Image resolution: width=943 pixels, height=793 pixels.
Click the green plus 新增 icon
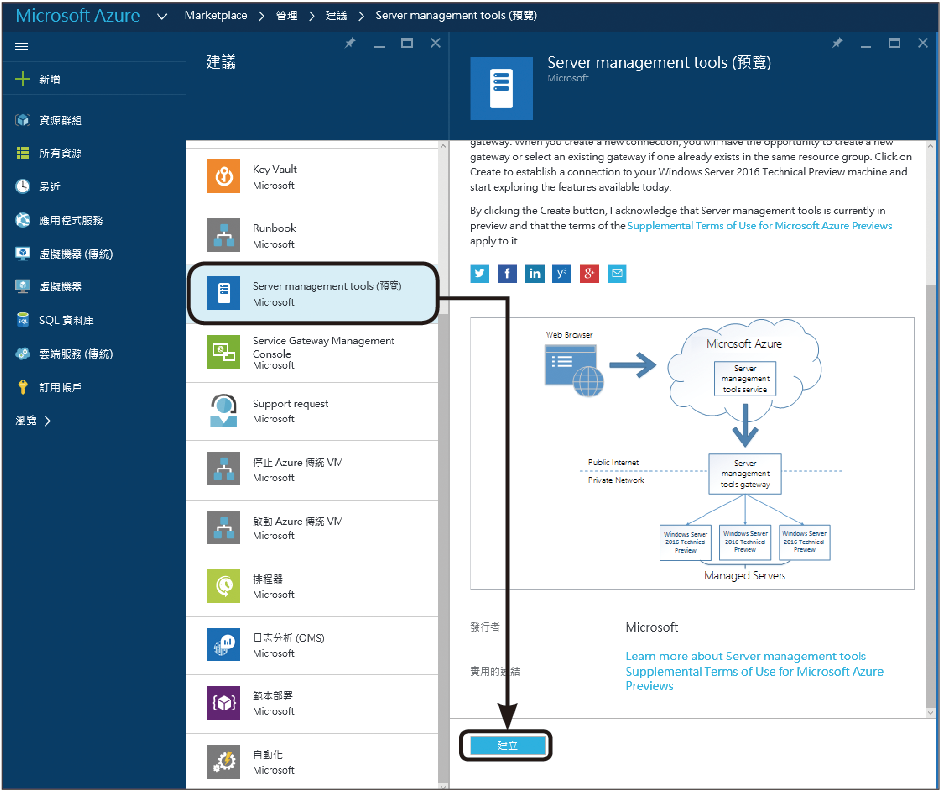22,79
